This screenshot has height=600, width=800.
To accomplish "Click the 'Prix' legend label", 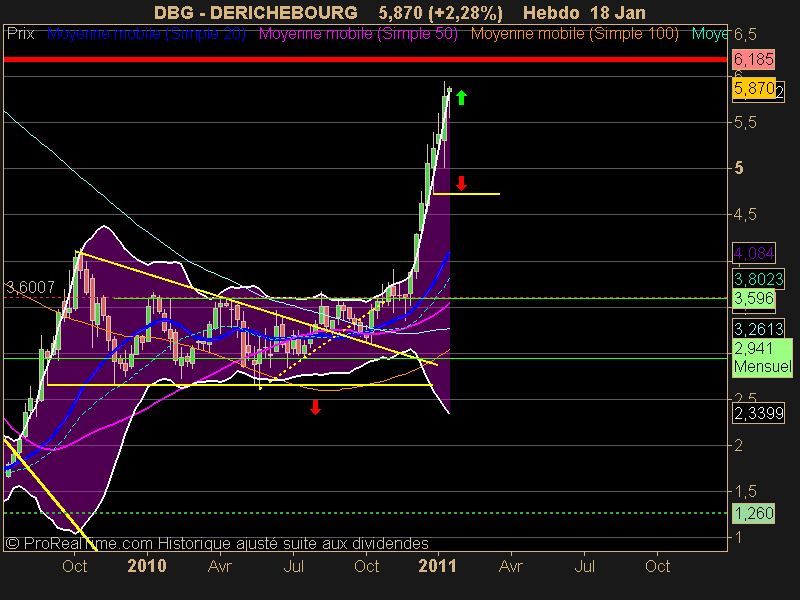I will point(20,34).
